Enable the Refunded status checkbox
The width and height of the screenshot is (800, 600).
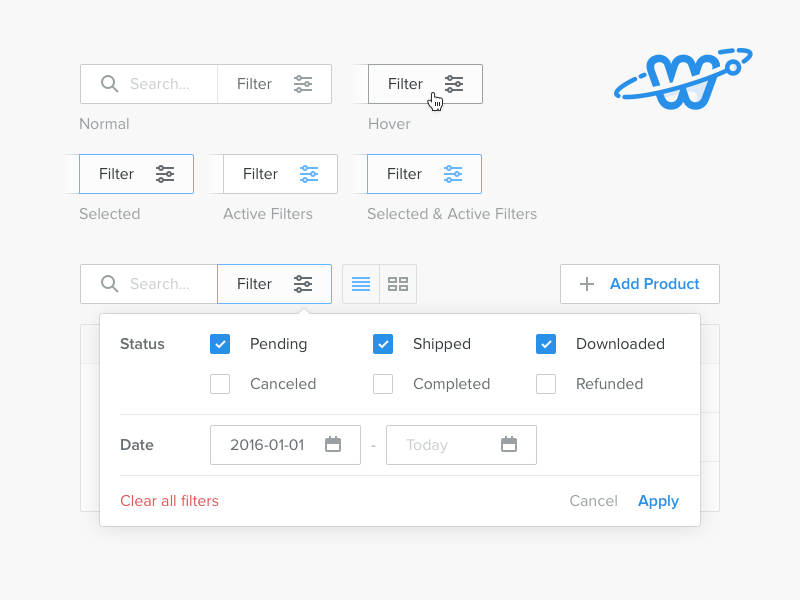coord(546,383)
